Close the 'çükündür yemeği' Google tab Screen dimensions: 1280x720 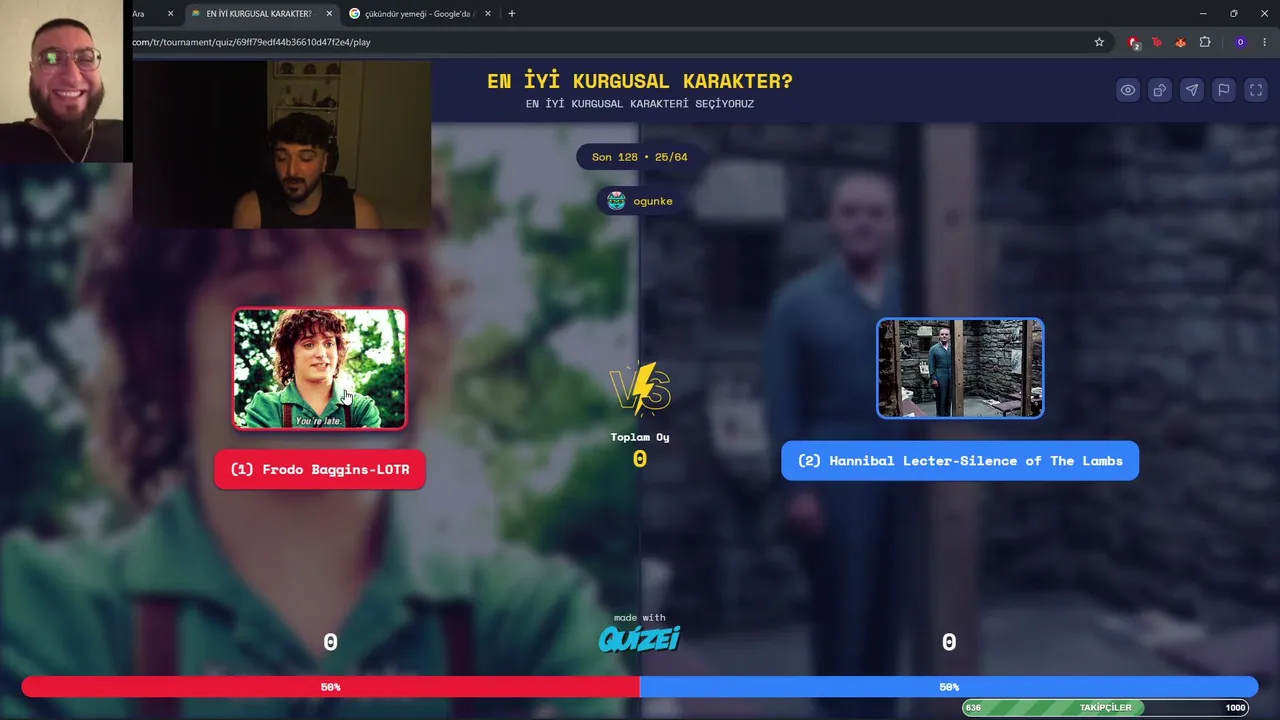point(488,14)
